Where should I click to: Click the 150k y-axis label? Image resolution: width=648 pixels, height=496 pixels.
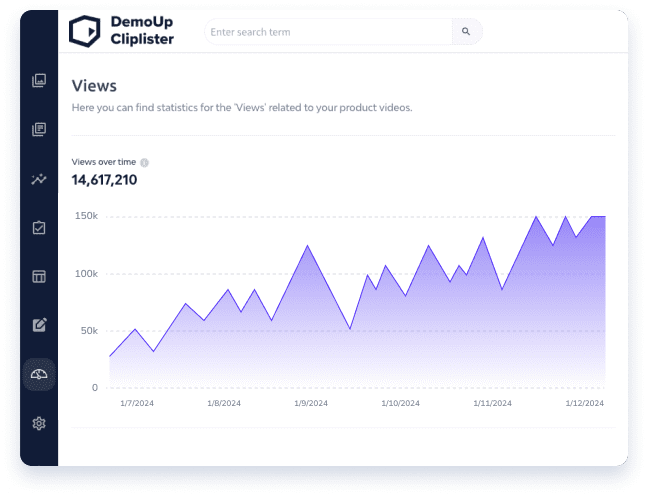(x=86, y=216)
